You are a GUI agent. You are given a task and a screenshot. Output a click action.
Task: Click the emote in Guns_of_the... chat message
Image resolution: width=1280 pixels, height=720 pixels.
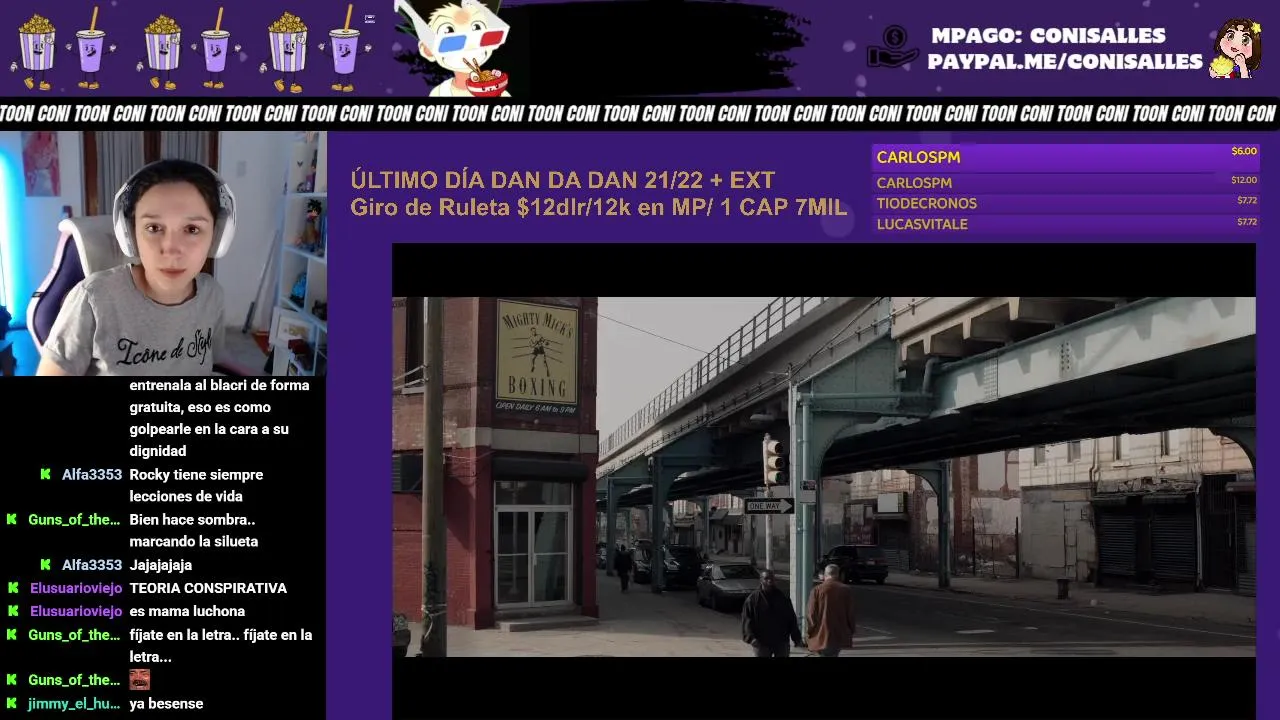tap(139, 680)
